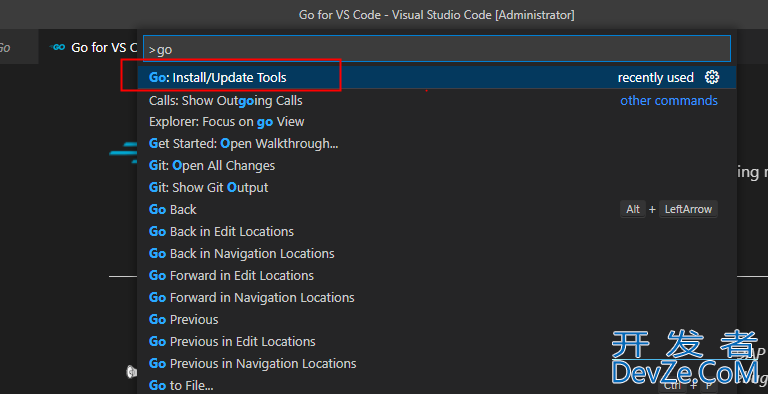768x394 pixels.
Task: Select the Go to File command
Action: [436, 385]
